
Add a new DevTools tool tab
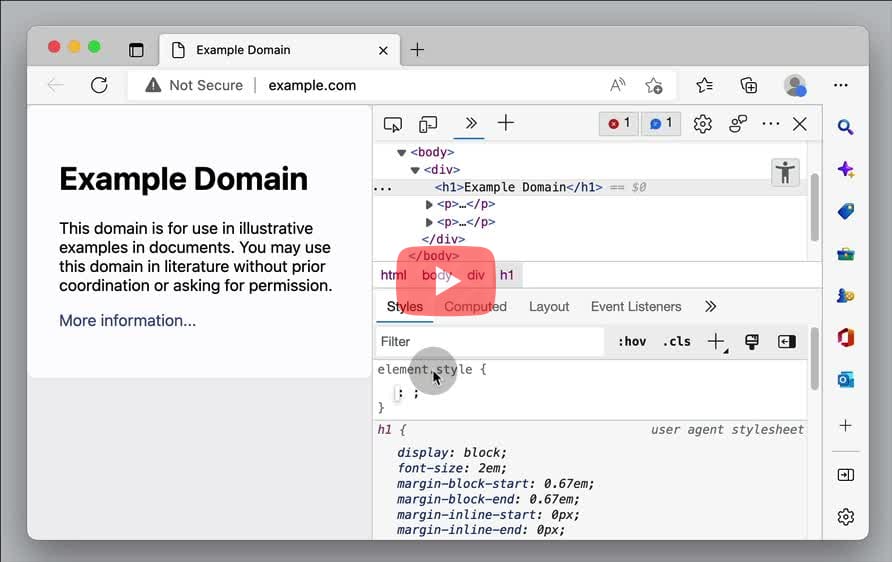coord(505,123)
